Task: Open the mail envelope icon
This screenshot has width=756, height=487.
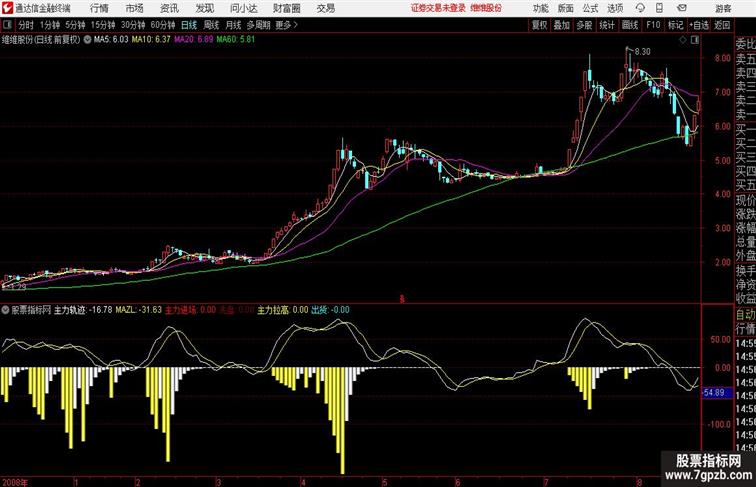Action: point(681,8)
